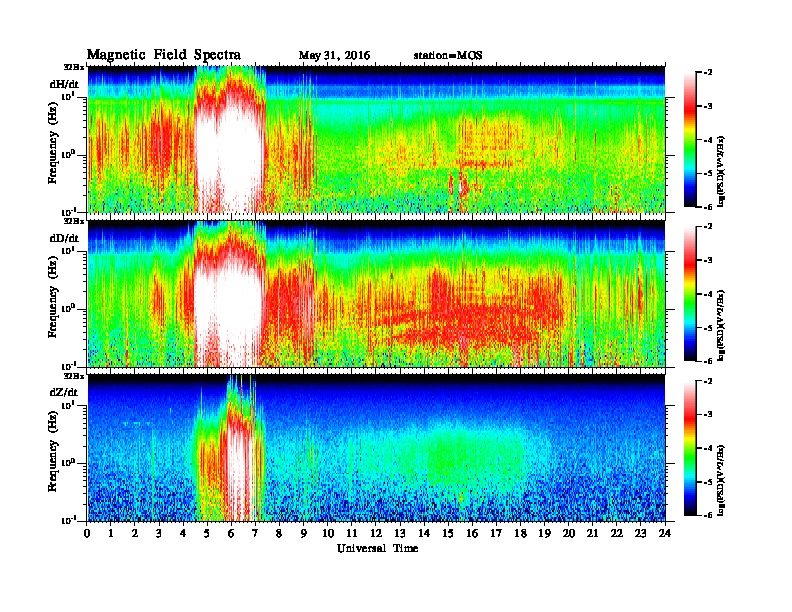Screen dimensions: 792x612
Task: Click the dH/dt panel label
Action: (64, 84)
